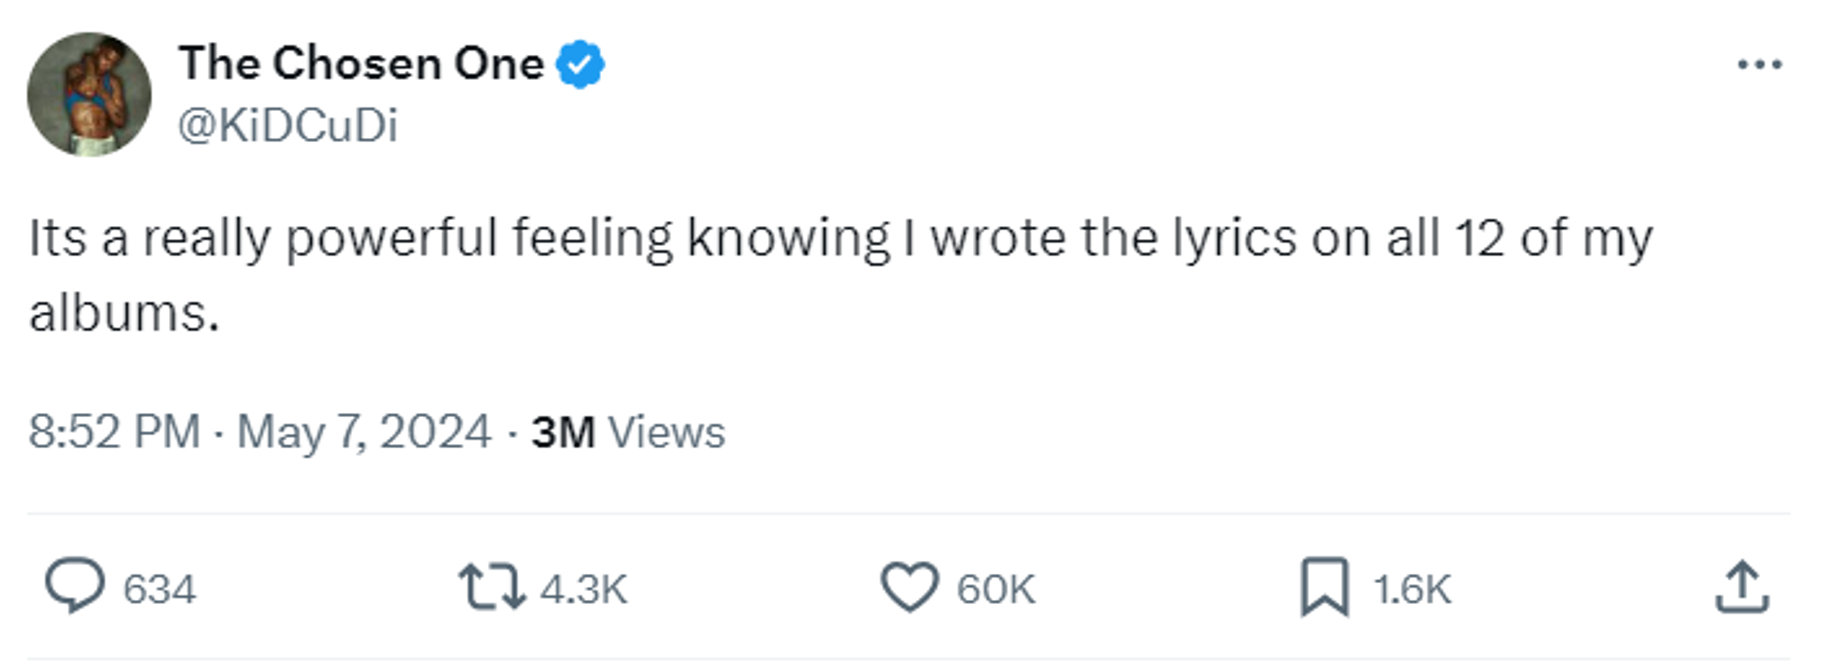Click the blue verified checkmark badge
Screen dimensions: 1825x670
coord(580,64)
